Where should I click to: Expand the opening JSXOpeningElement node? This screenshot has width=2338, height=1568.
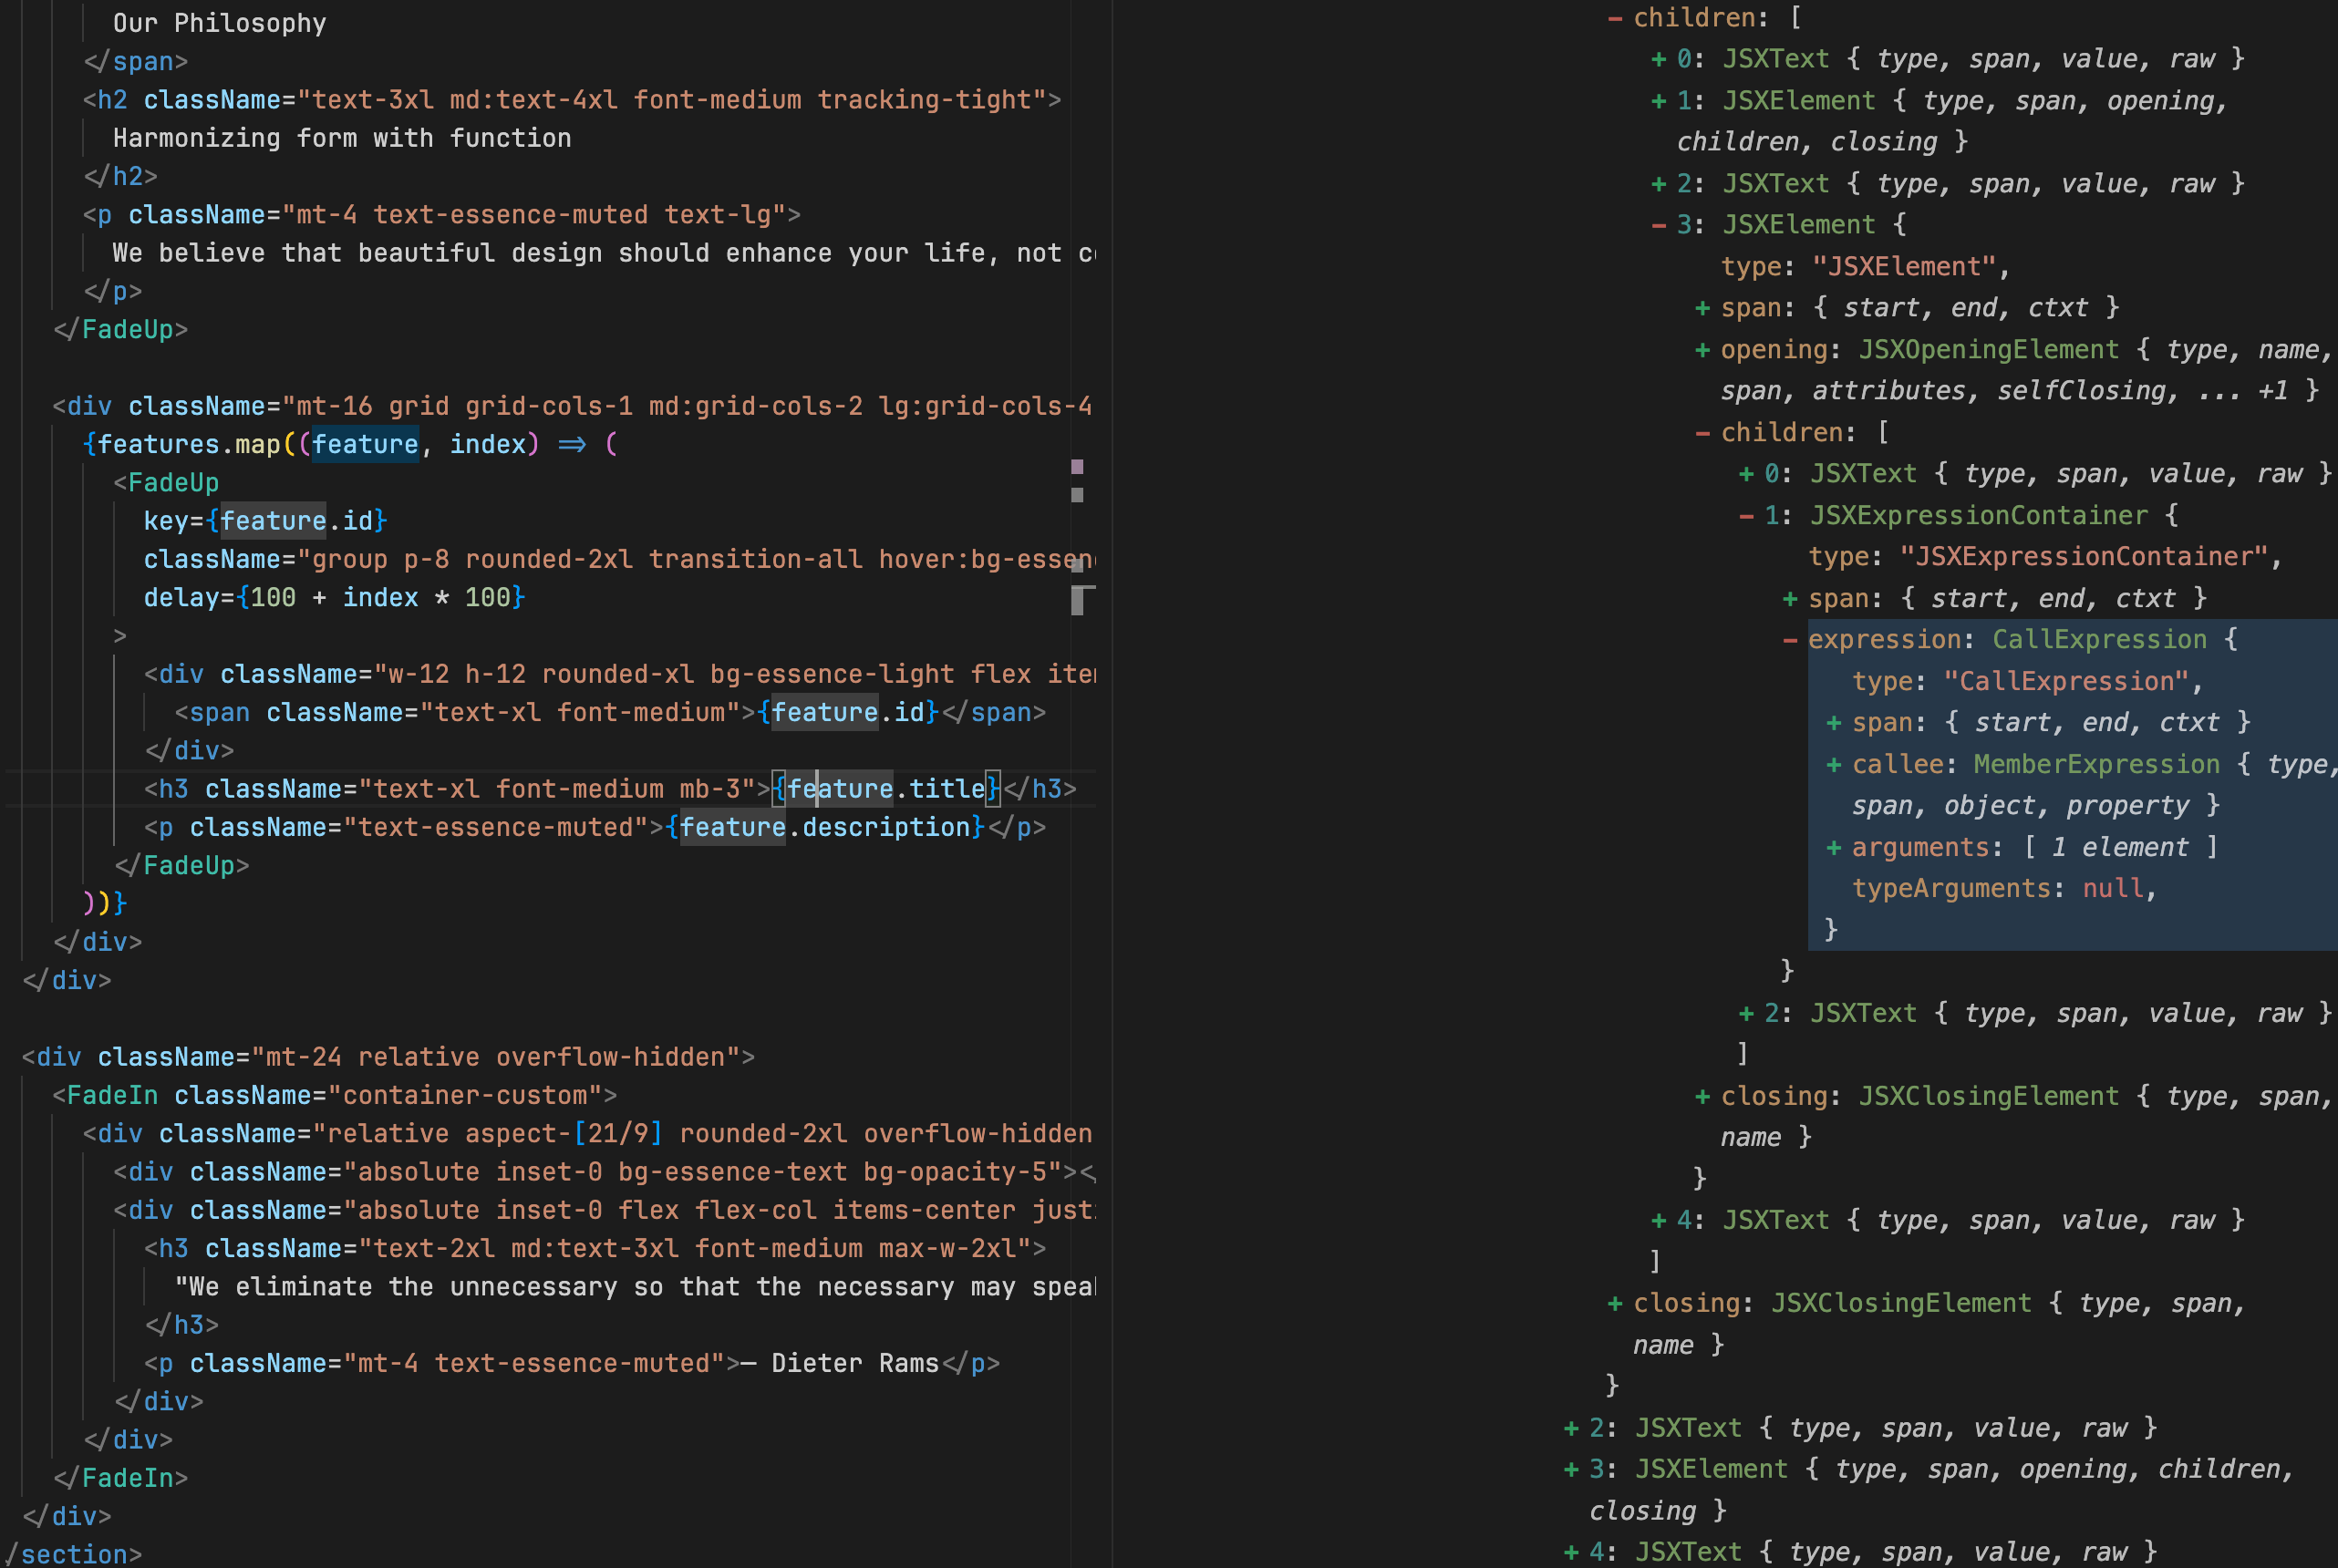1702,350
